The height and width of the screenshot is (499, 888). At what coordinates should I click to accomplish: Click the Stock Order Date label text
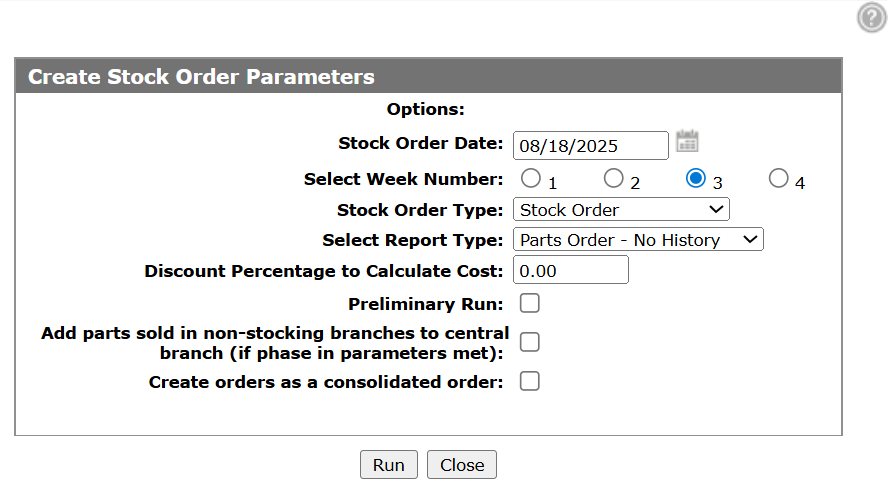tap(421, 143)
